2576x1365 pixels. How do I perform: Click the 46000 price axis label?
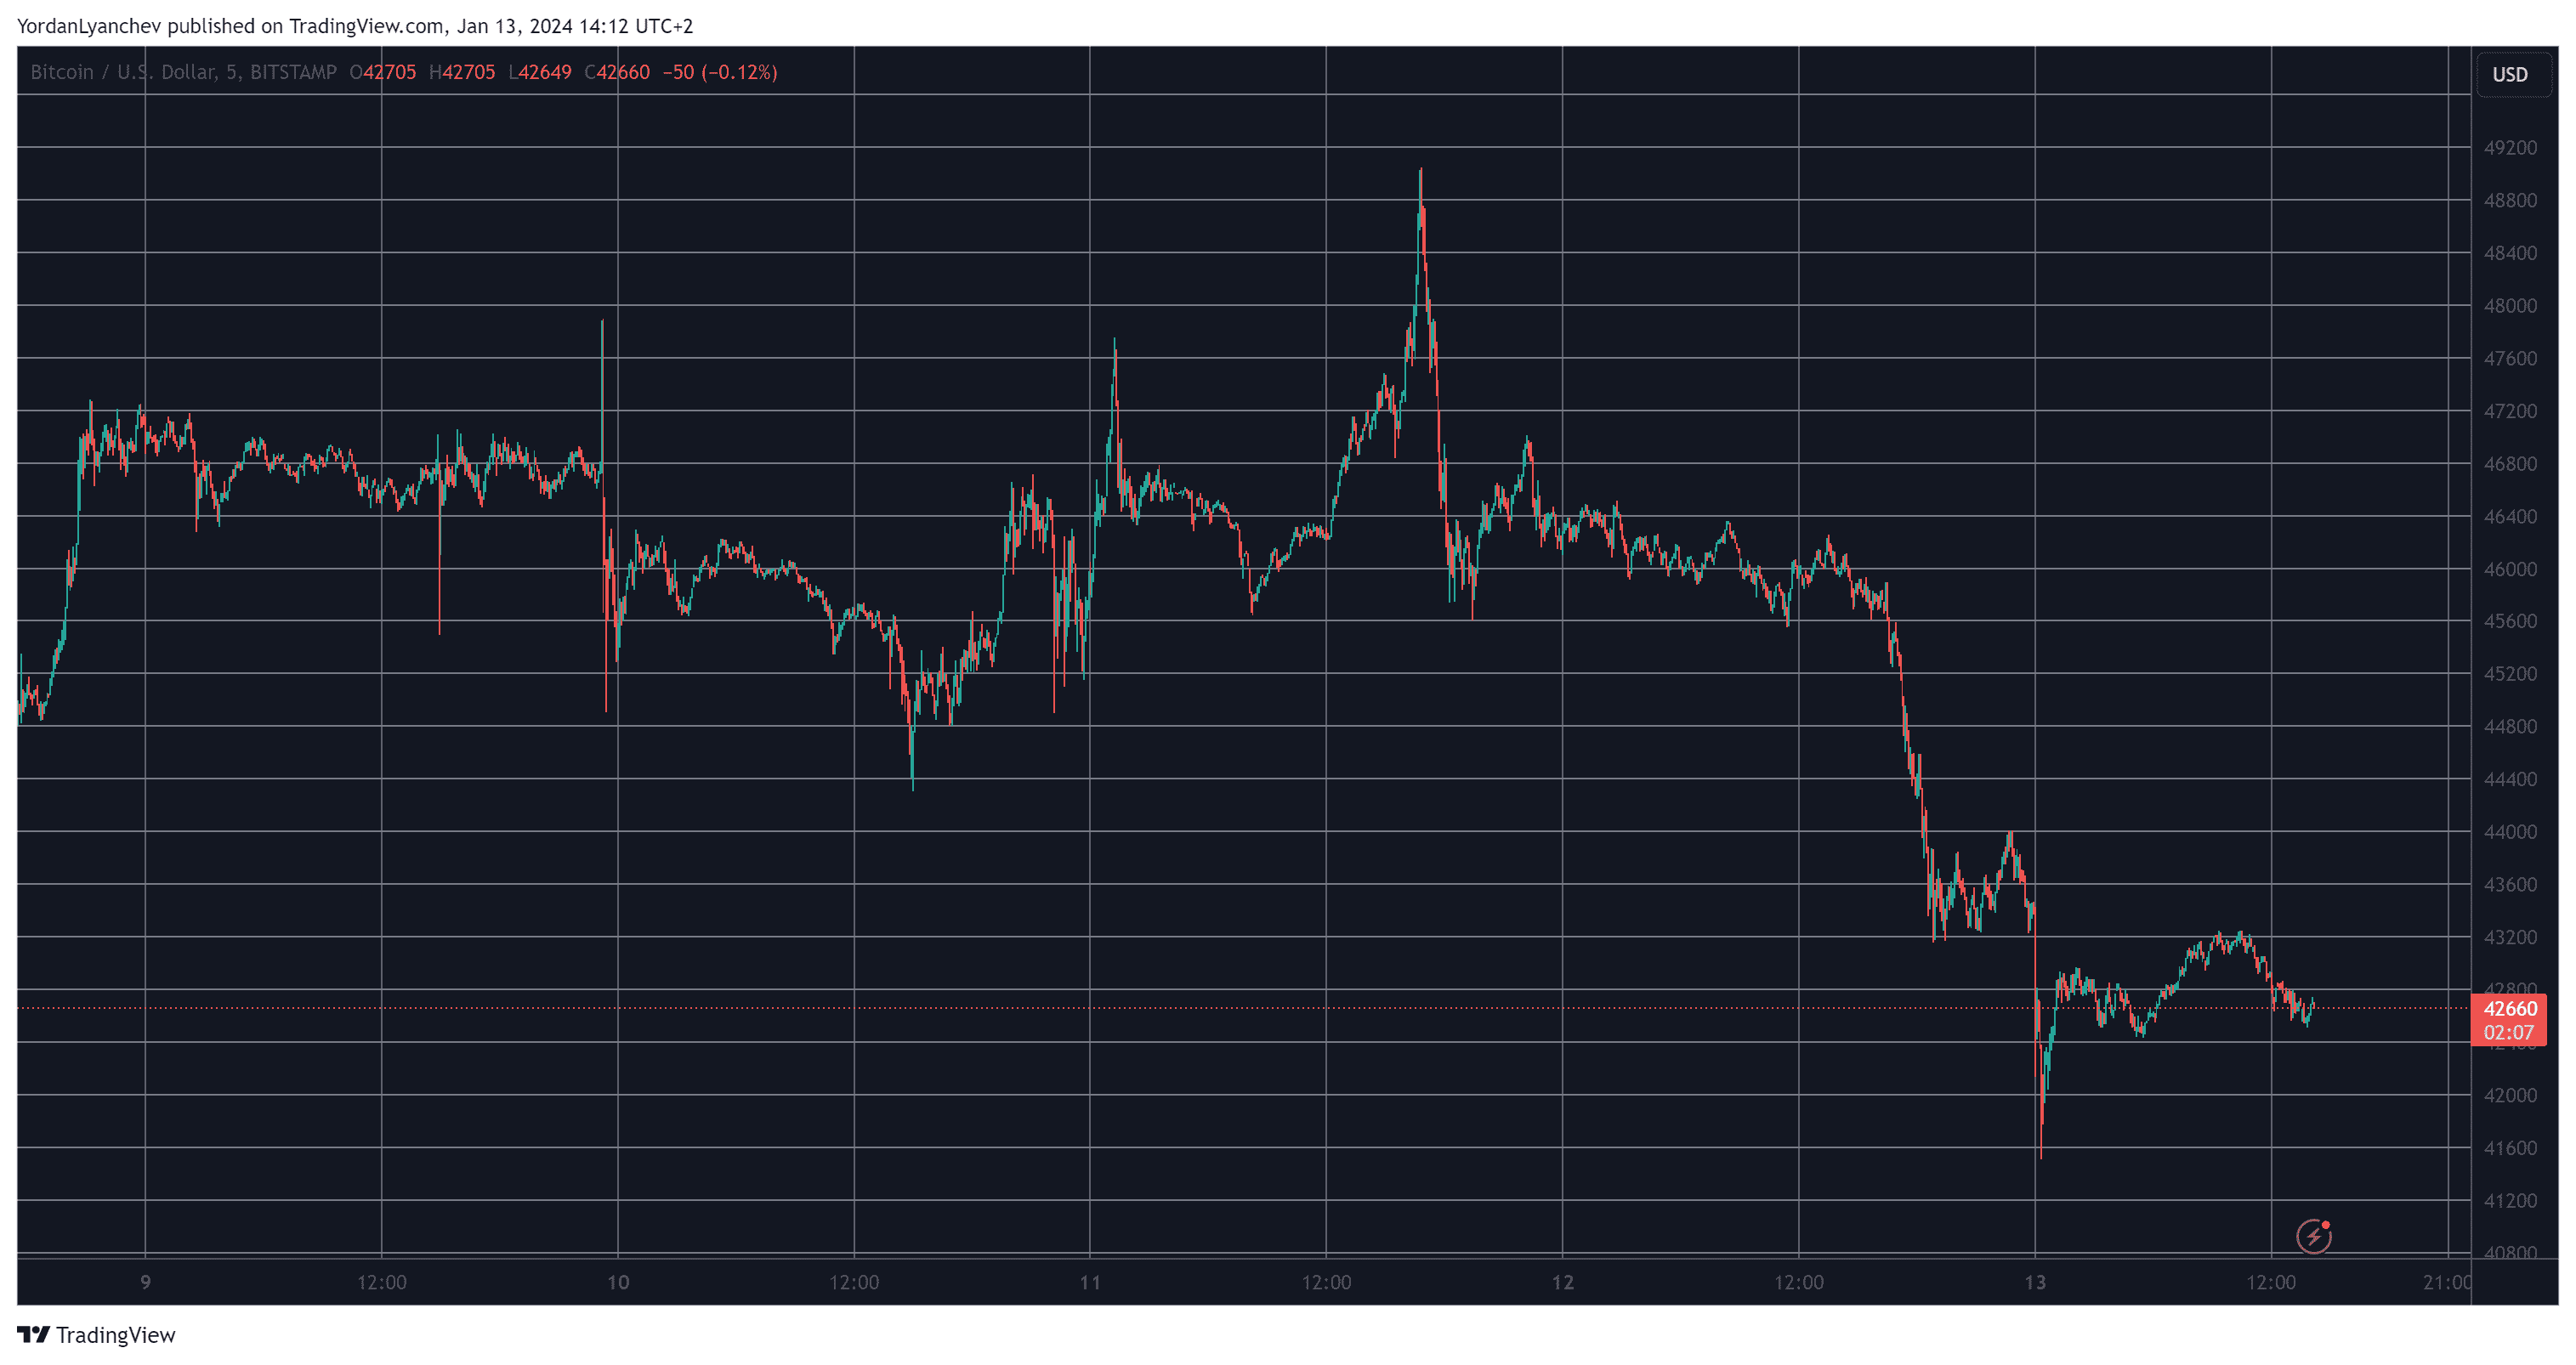tap(2510, 569)
